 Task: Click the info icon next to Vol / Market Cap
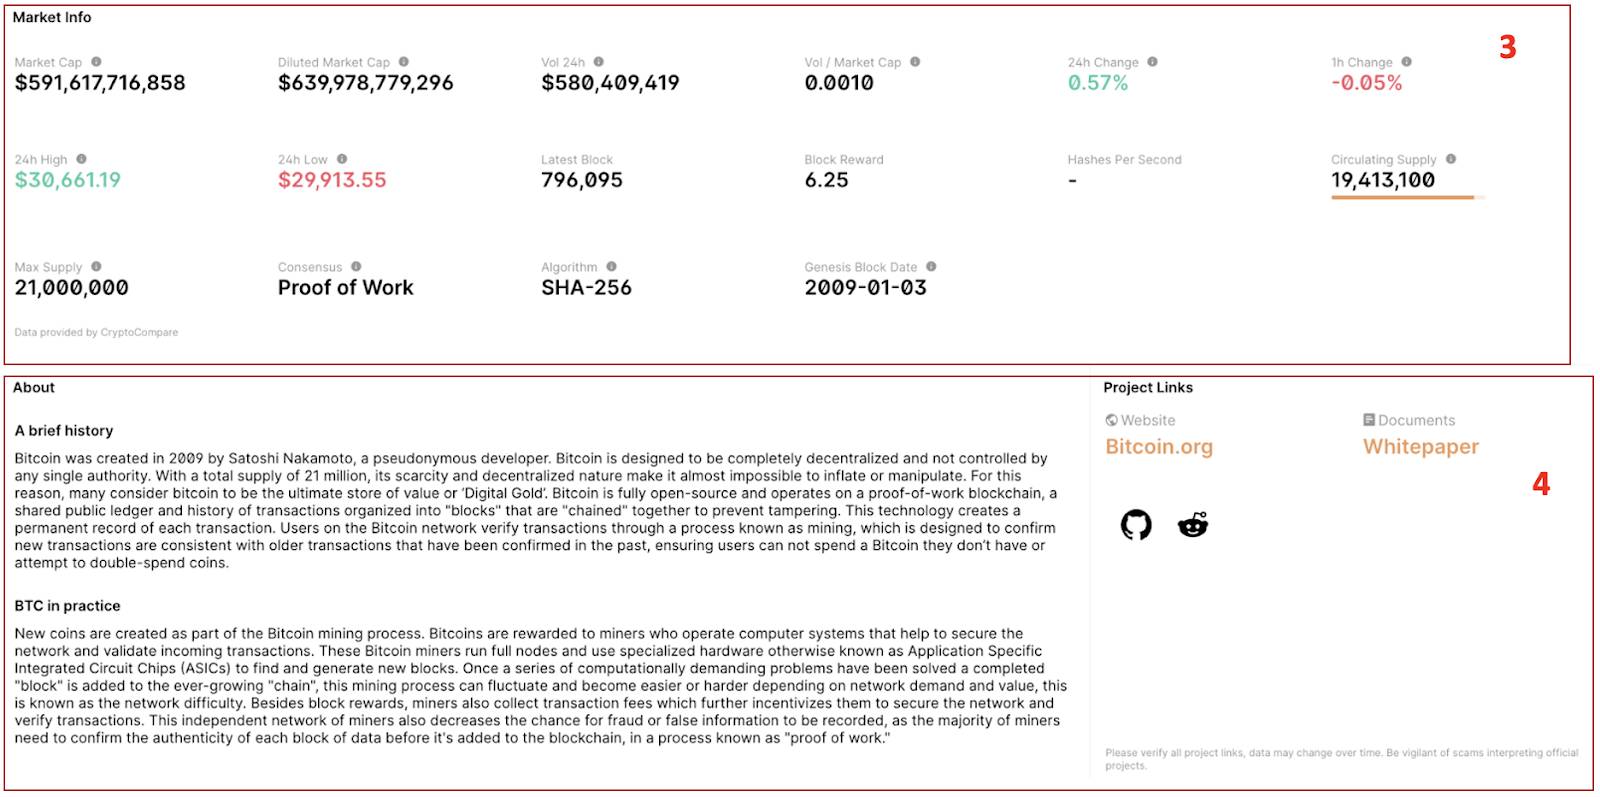[x=915, y=62]
